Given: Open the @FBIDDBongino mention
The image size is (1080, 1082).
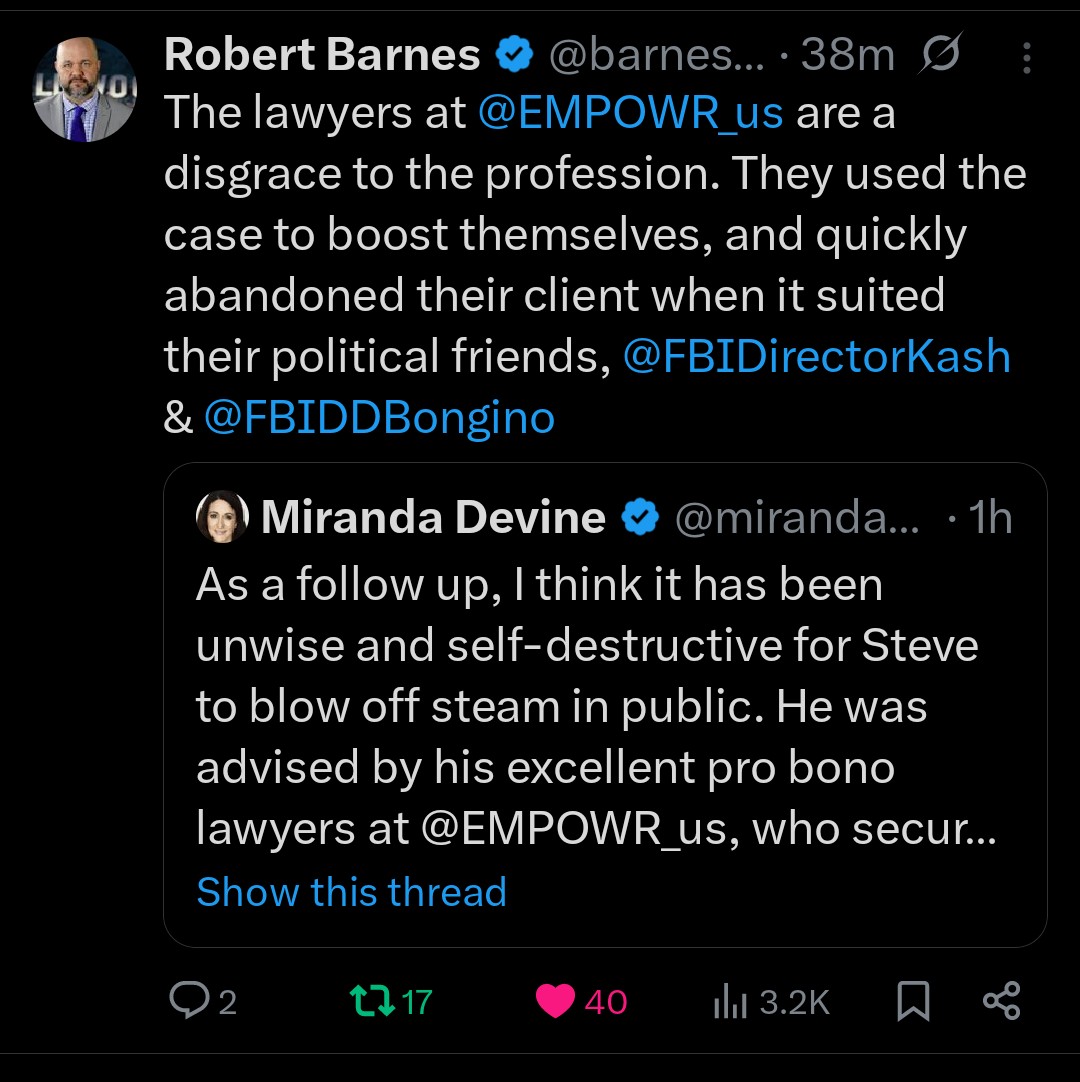Looking at the screenshot, I should pos(379,418).
